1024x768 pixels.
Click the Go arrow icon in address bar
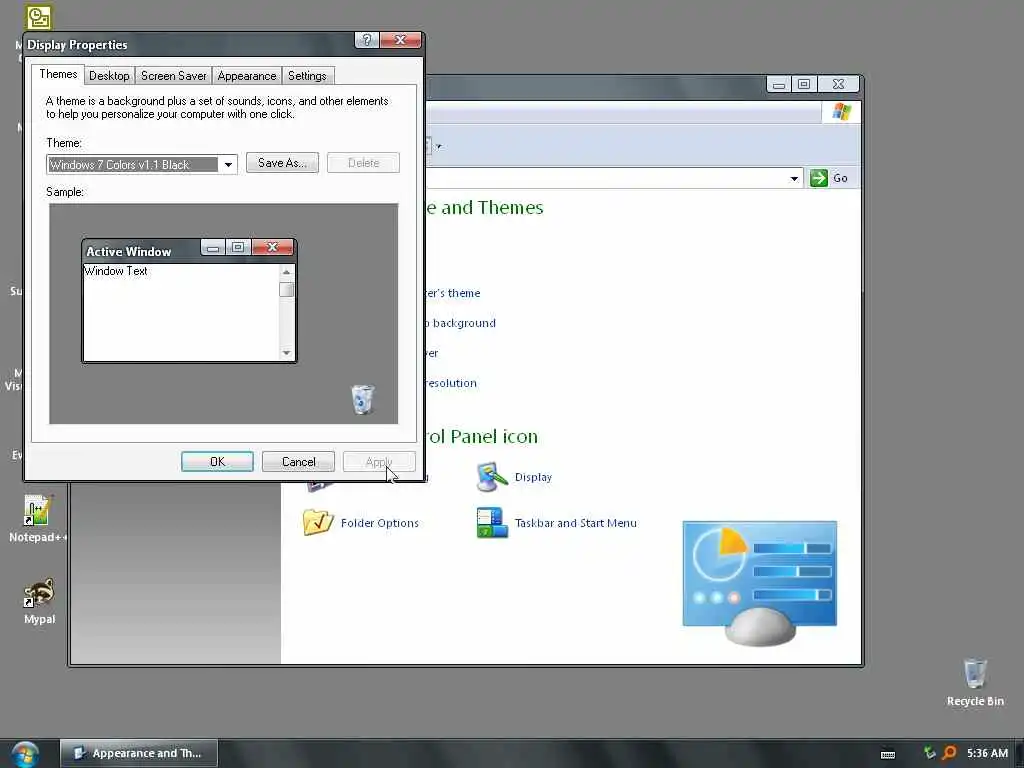[818, 178]
